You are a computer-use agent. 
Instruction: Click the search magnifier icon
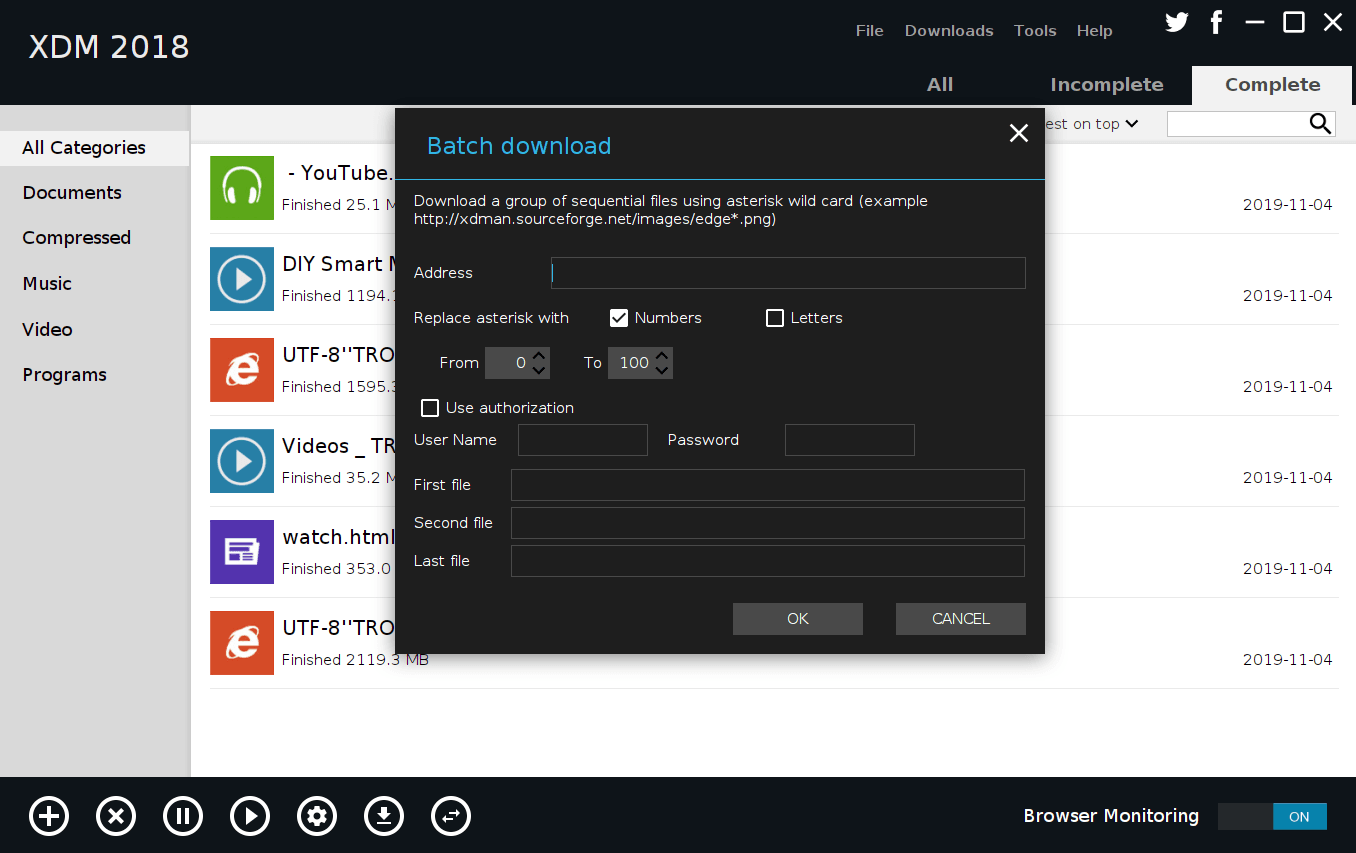[x=1320, y=123]
